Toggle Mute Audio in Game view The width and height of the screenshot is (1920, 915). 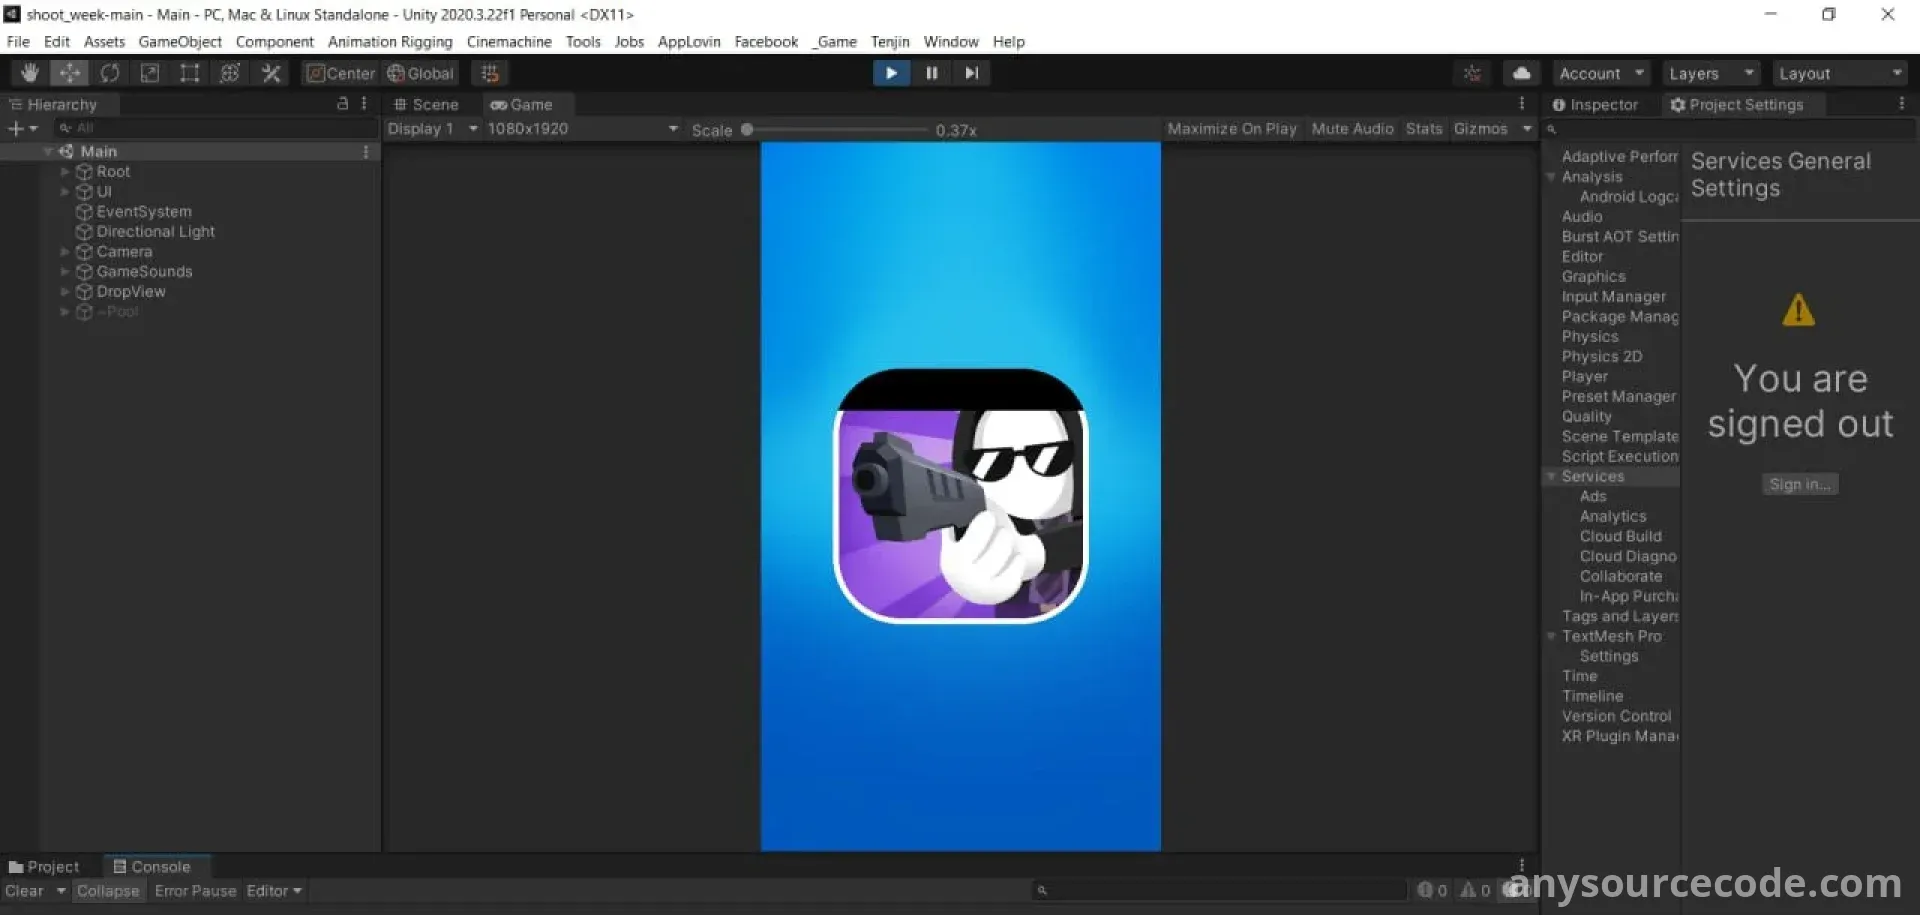(1352, 129)
